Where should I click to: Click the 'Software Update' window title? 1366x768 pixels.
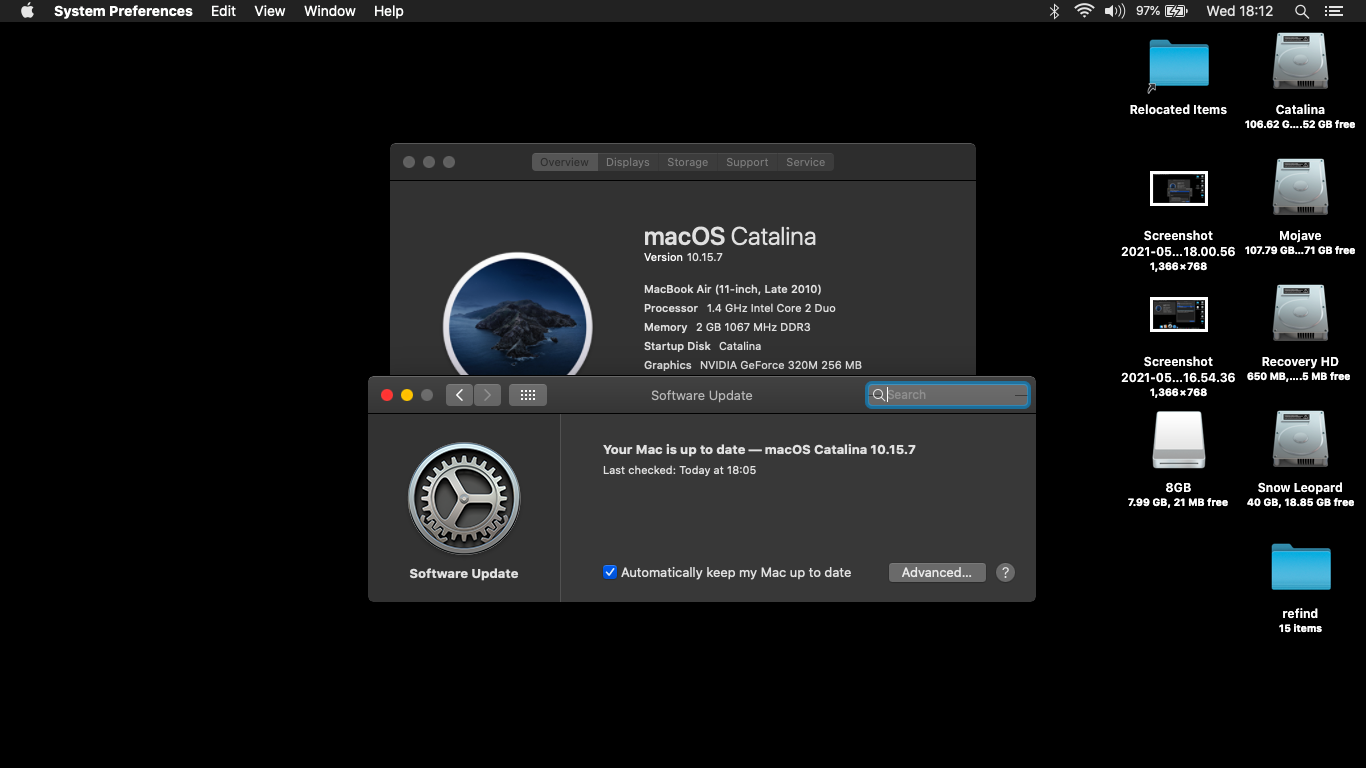click(x=701, y=395)
